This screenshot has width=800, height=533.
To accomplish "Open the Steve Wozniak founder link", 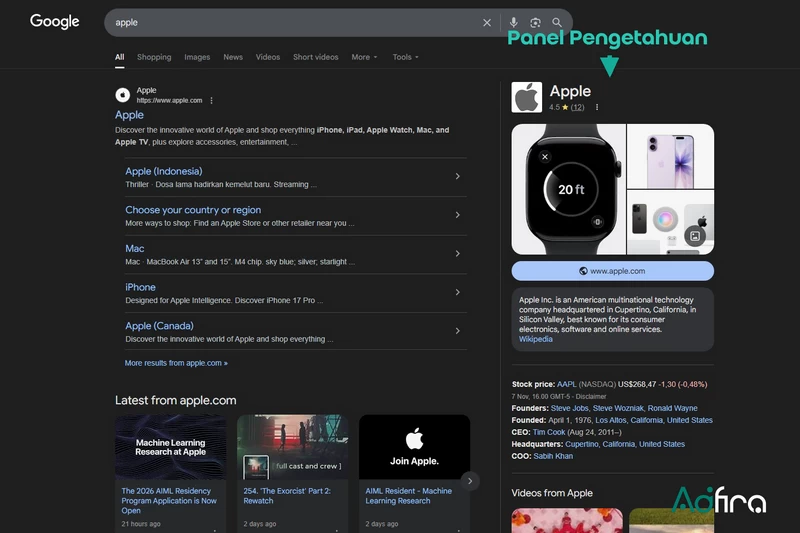I will click(618, 409).
